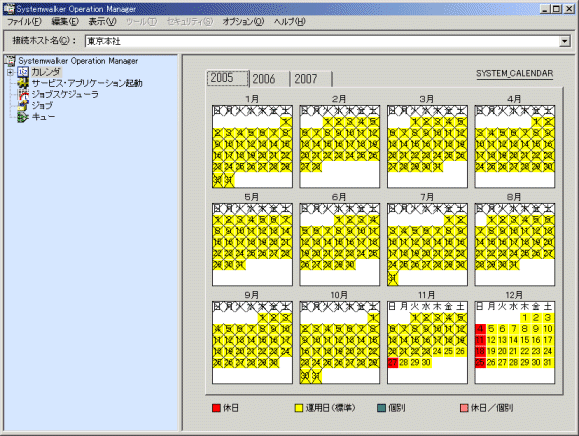Select ジョブ tree item label
The image size is (579, 436).
pyautogui.click(x=42, y=106)
